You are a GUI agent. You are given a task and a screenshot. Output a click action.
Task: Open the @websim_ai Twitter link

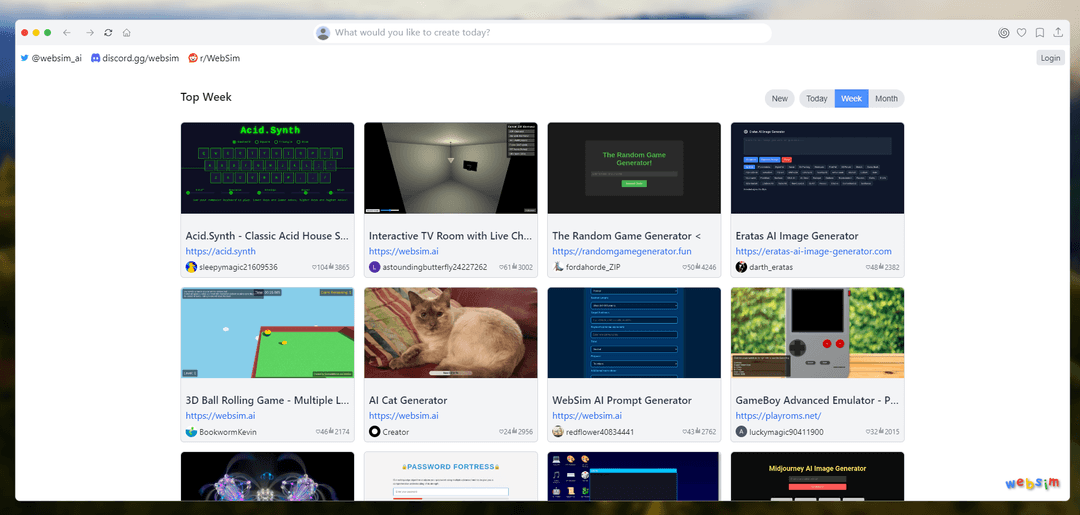(51, 59)
